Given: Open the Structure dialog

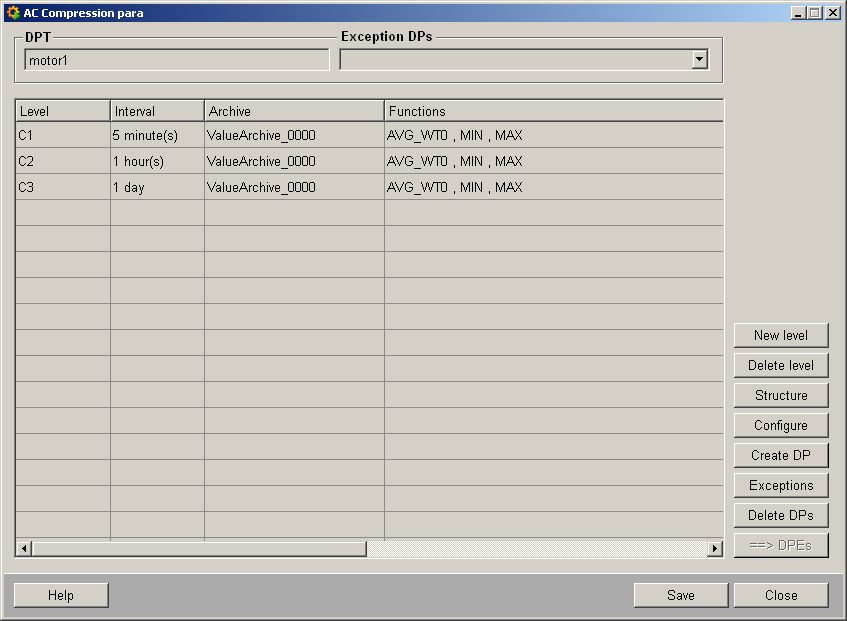Looking at the screenshot, I should (x=780, y=396).
